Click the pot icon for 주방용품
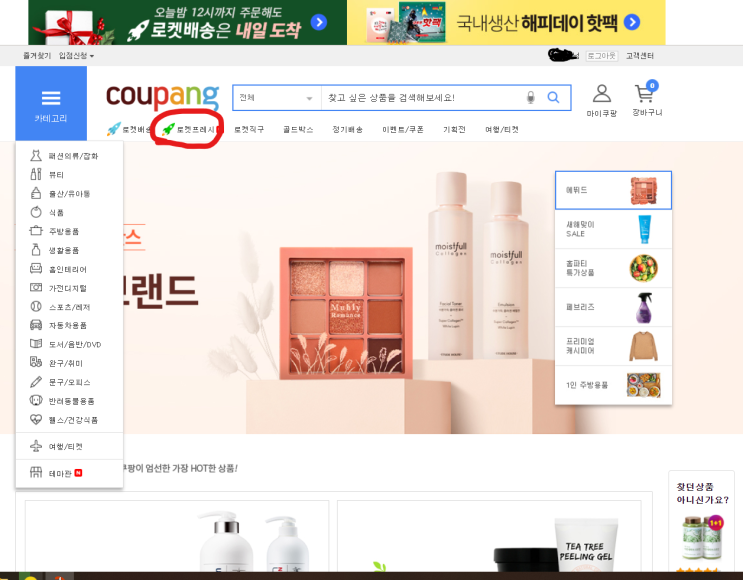The image size is (743, 580). click(36, 231)
